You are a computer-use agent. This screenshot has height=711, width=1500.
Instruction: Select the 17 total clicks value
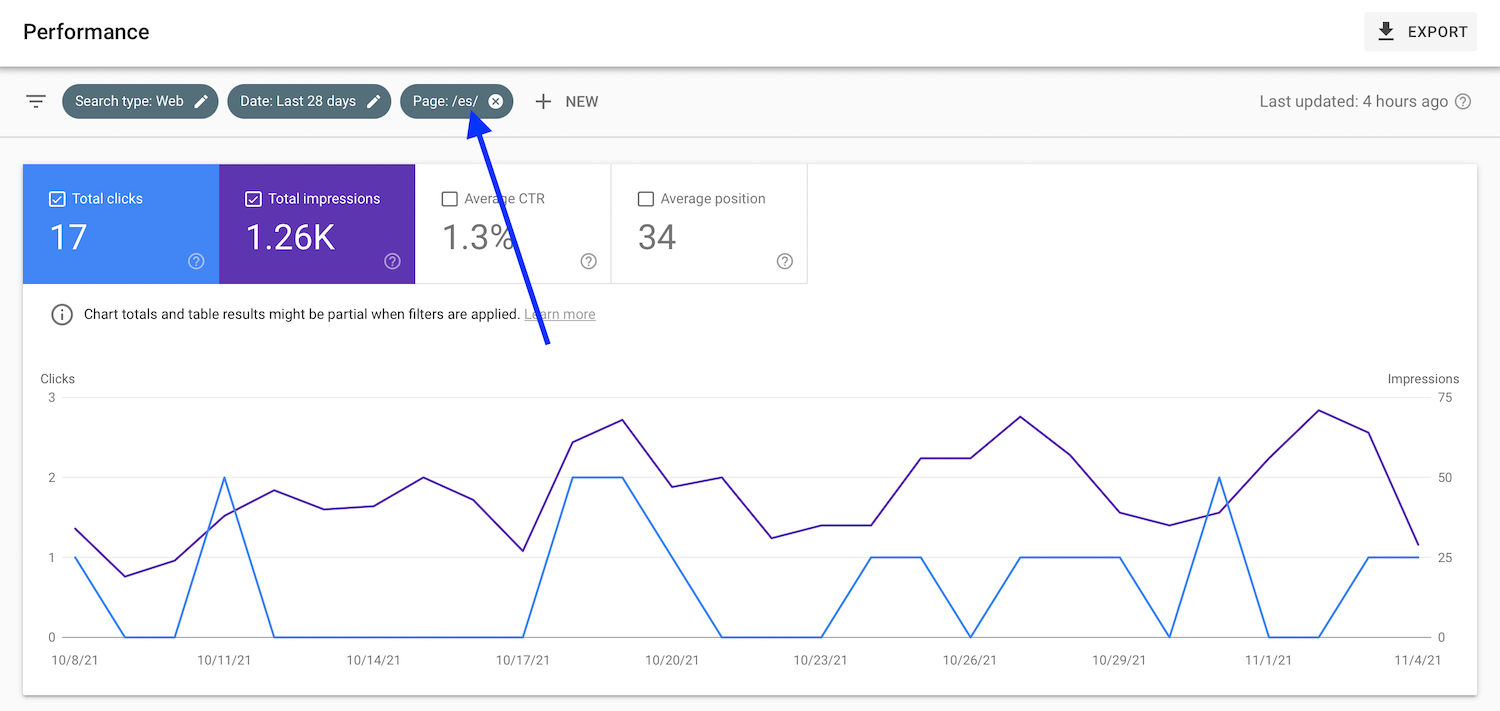pyautogui.click(x=68, y=237)
